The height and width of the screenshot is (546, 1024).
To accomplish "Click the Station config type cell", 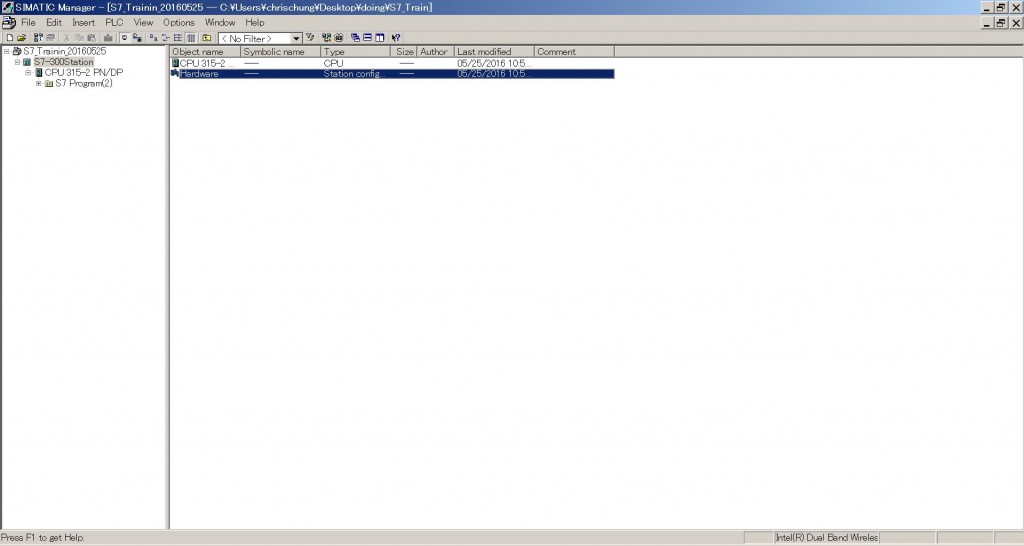I will [355, 74].
